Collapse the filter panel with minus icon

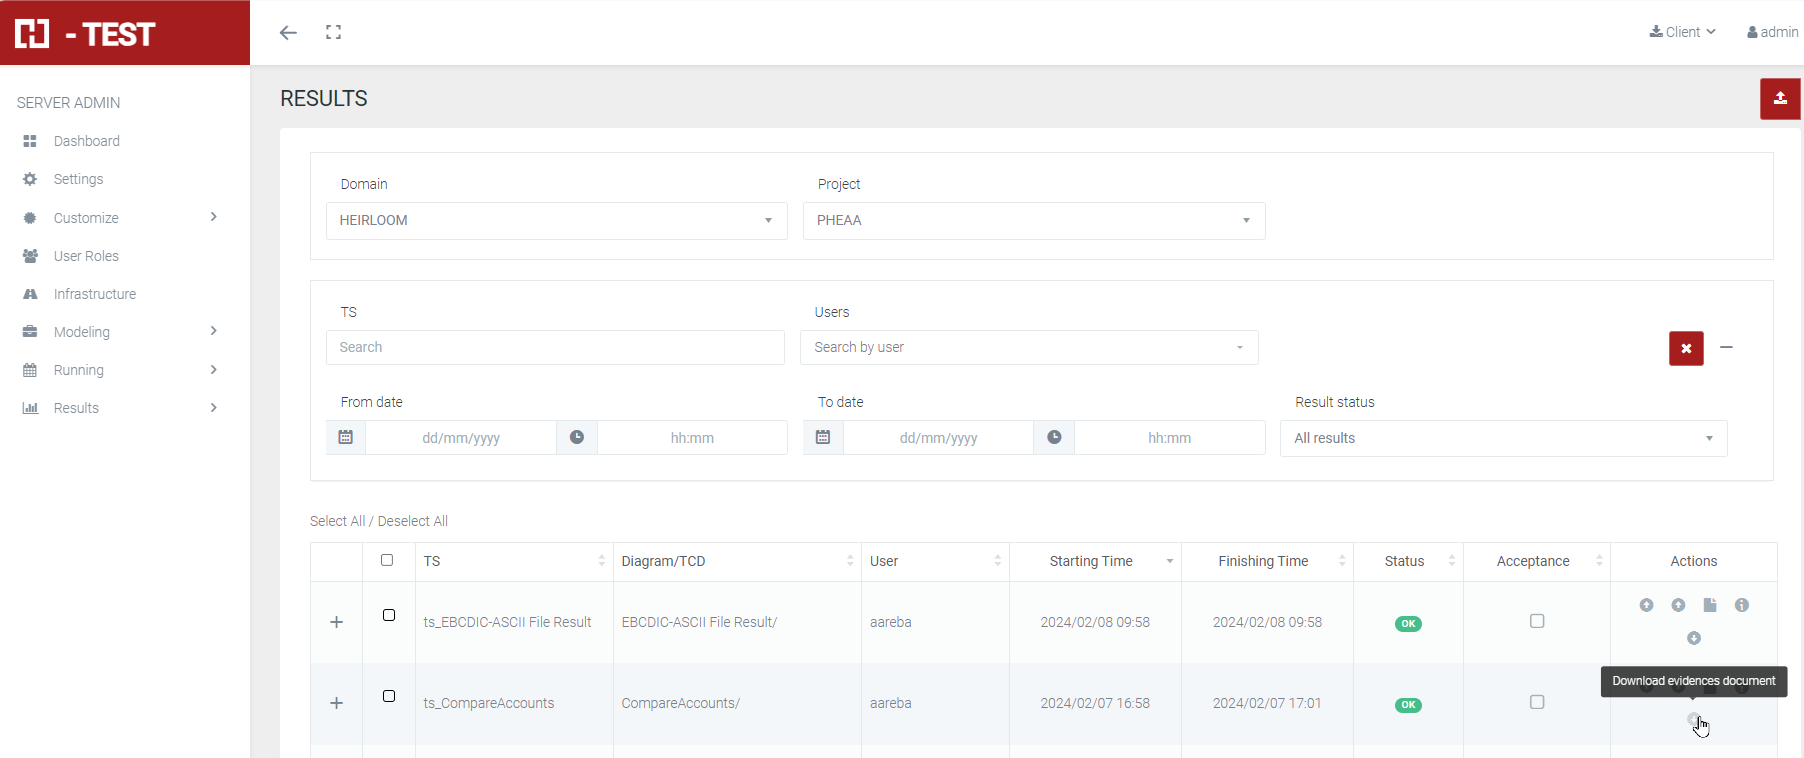click(1726, 347)
